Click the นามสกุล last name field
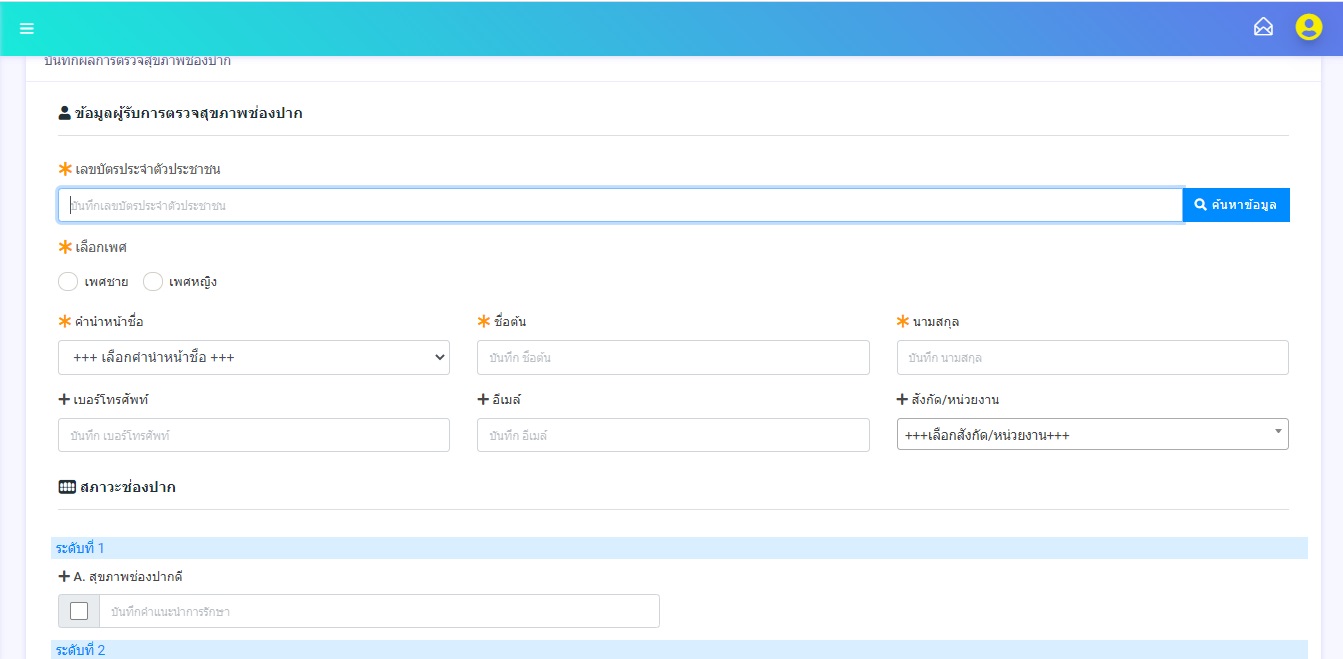Viewport: 1343px width, 659px height. point(1092,357)
